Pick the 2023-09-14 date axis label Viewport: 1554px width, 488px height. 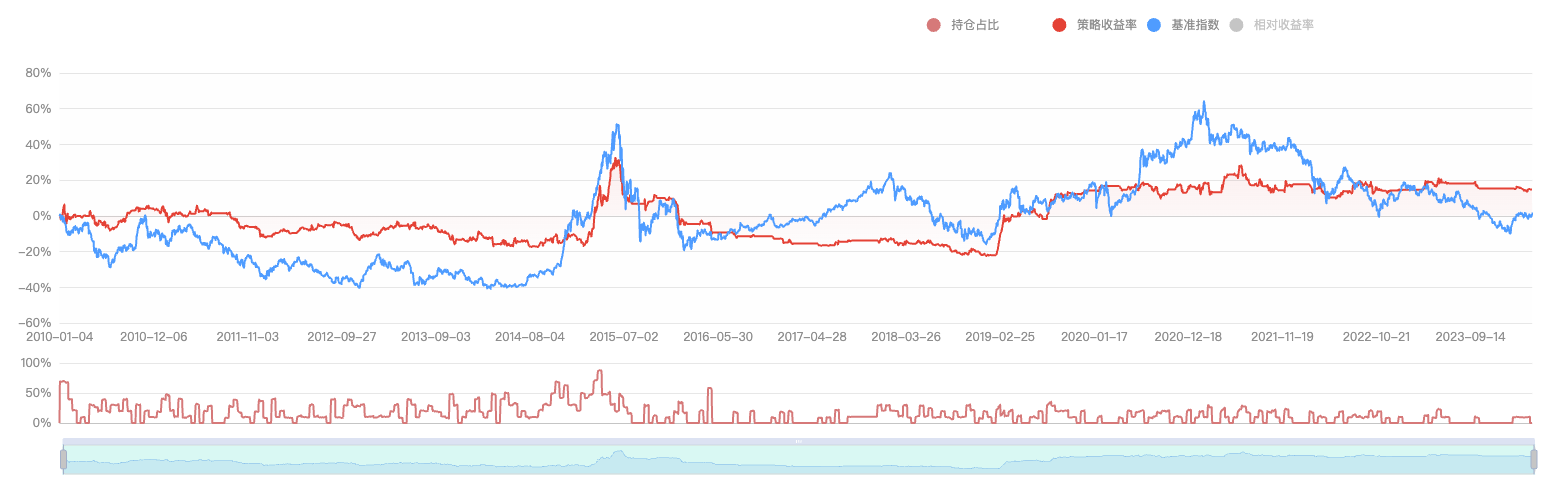1470,337
